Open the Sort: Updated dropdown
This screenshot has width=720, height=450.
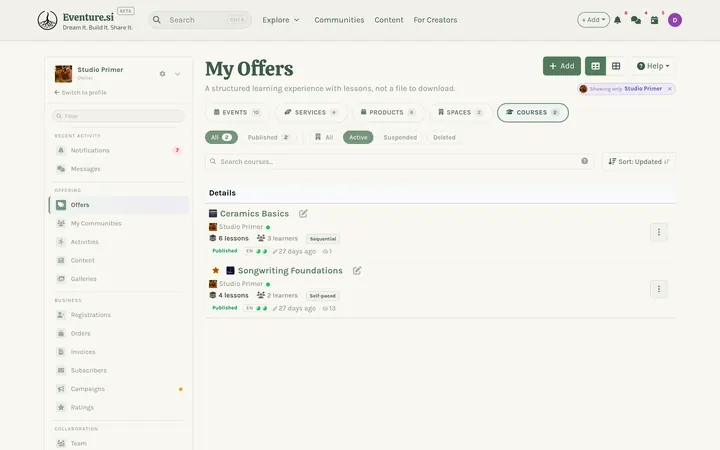(639, 162)
